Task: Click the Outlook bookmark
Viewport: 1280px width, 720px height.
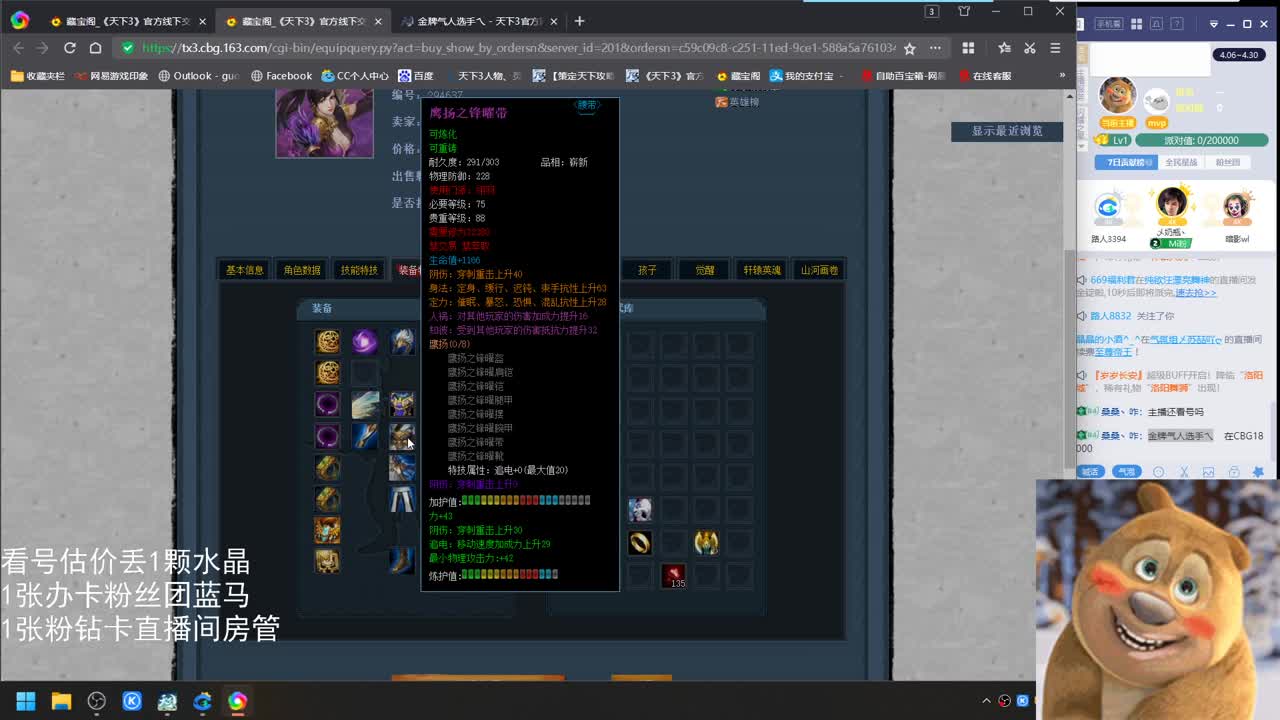Action: (x=199, y=76)
